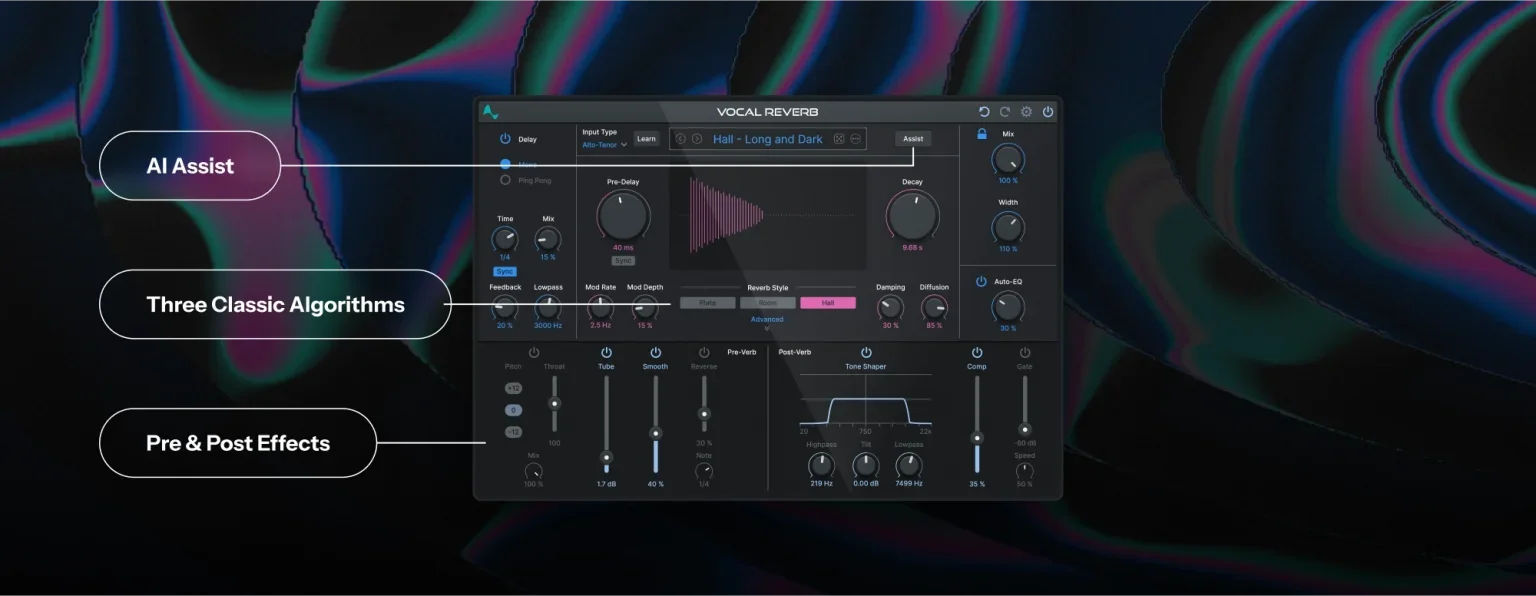Turn off the Comp power icon
Image resolution: width=1536 pixels, height=596 pixels.
pos(977,352)
